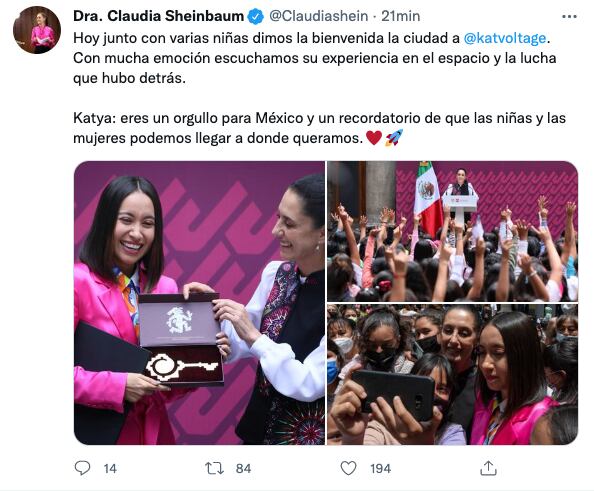Click the 21min timestamp
Image resolution: width=594 pixels, height=491 pixels.
pos(400,16)
